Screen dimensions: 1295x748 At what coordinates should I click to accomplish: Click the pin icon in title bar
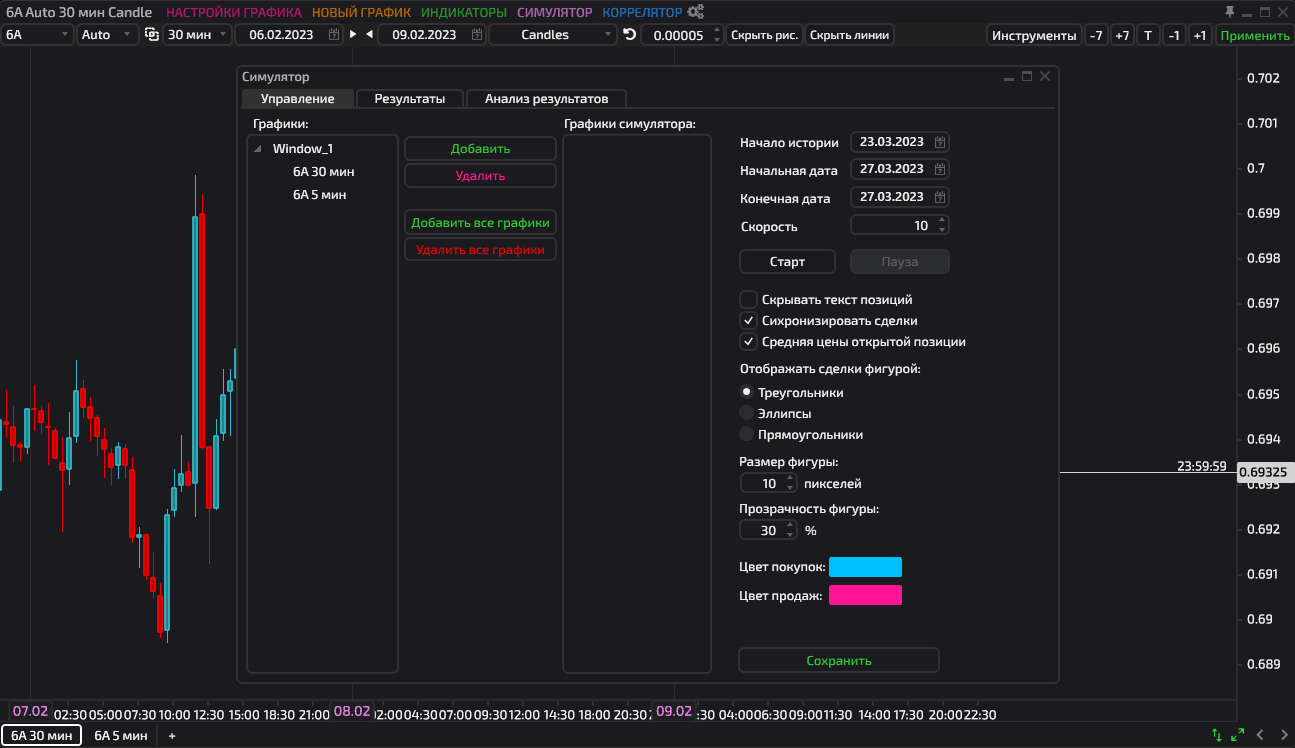click(1230, 13)
